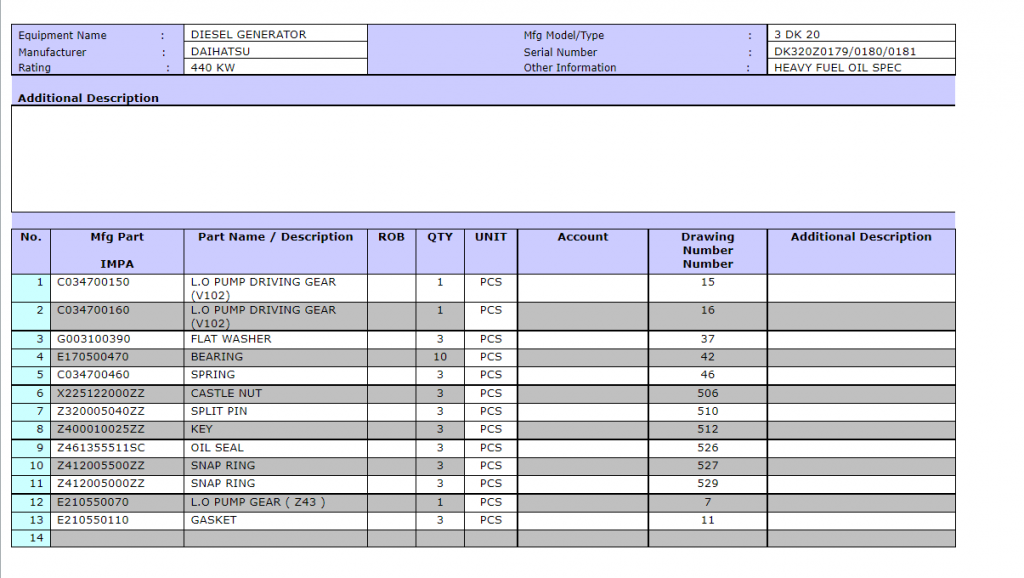Image resolution: width=1024 pixels, height=578 pixels.
Task: Click inside the large Additional Description text area
Action: [x=482, y=158]
